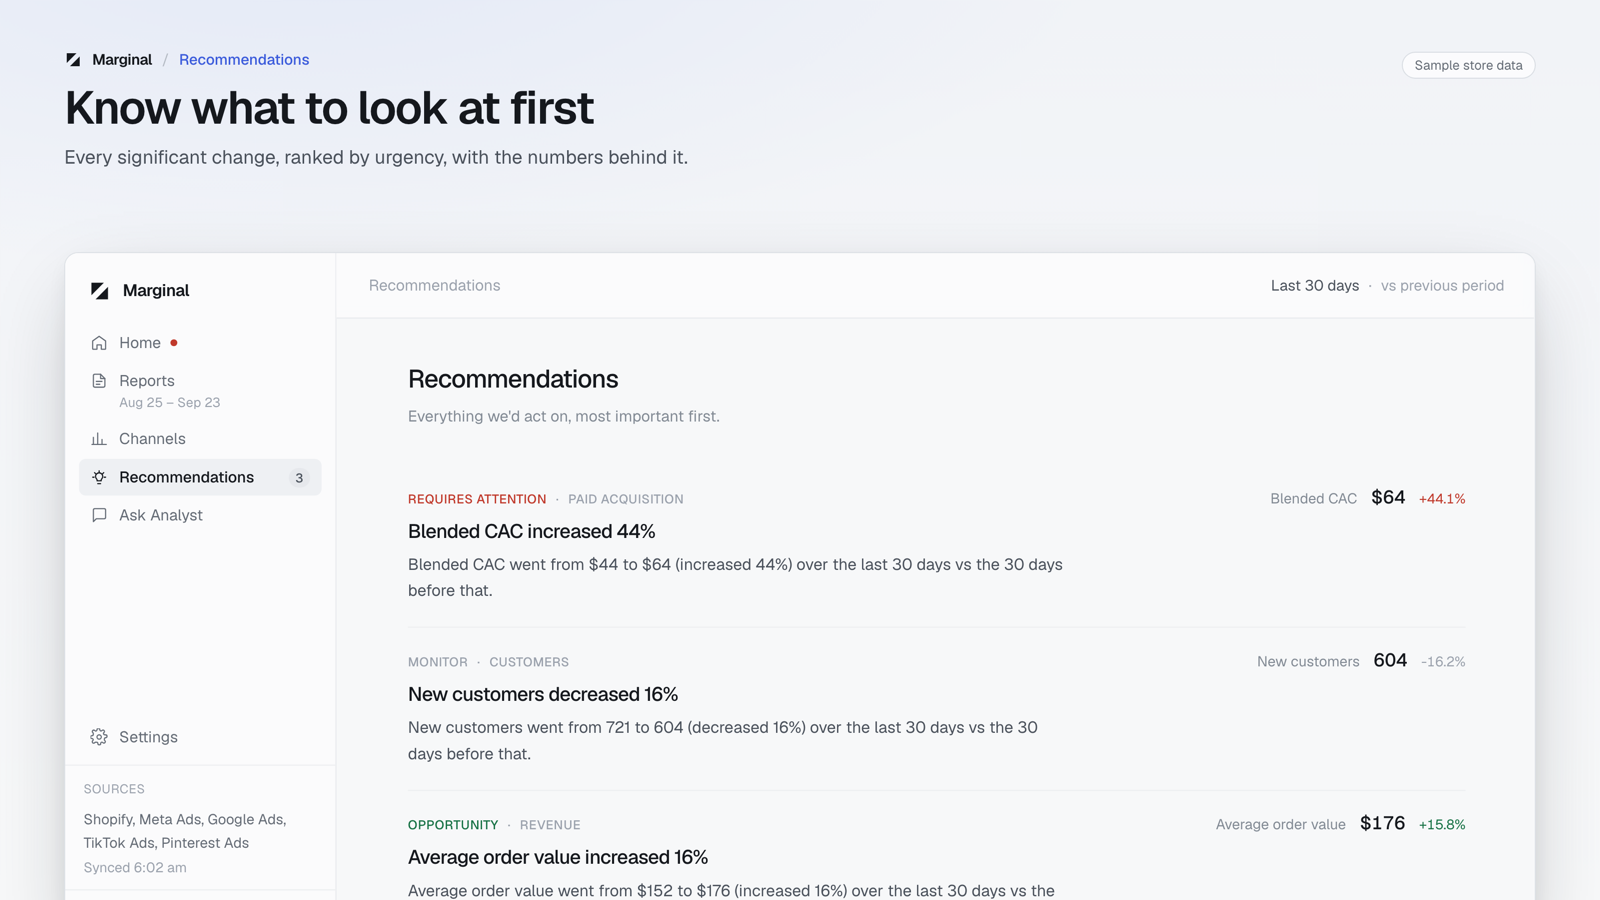
Task: Open the Last 30 days period selector
Action: [x=1314, y=286]
